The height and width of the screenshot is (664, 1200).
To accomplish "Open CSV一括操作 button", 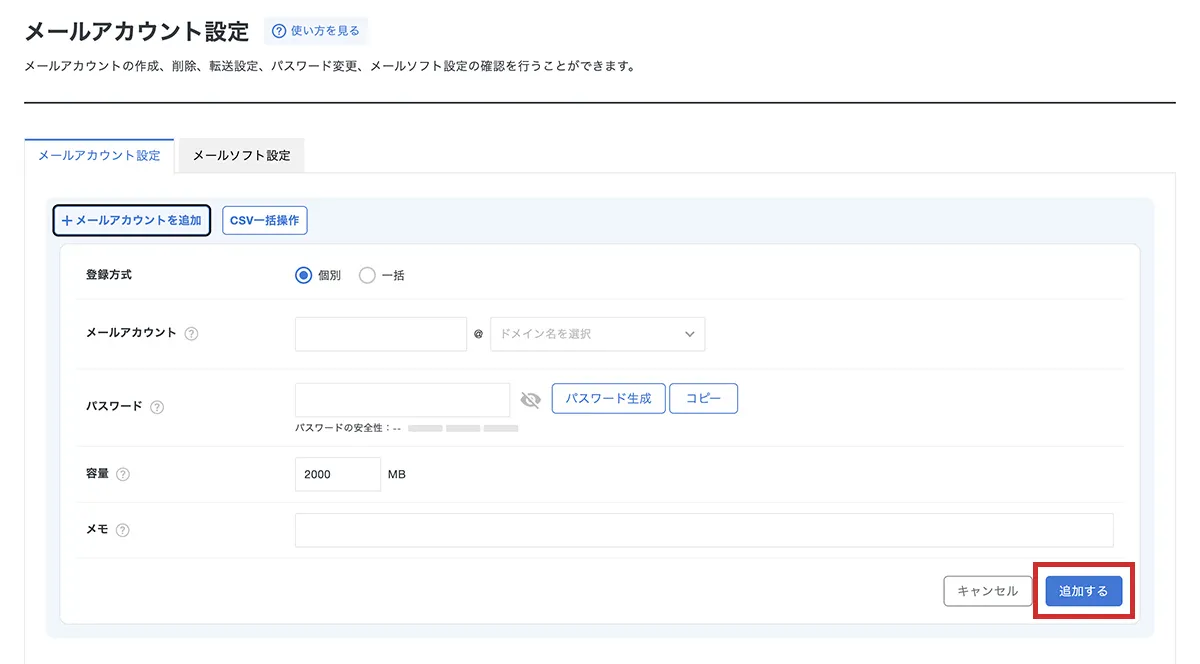I will coord(265,220).
